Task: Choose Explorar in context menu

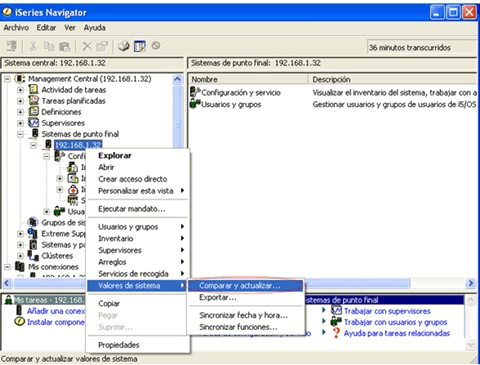Action: tap(137, 155)
